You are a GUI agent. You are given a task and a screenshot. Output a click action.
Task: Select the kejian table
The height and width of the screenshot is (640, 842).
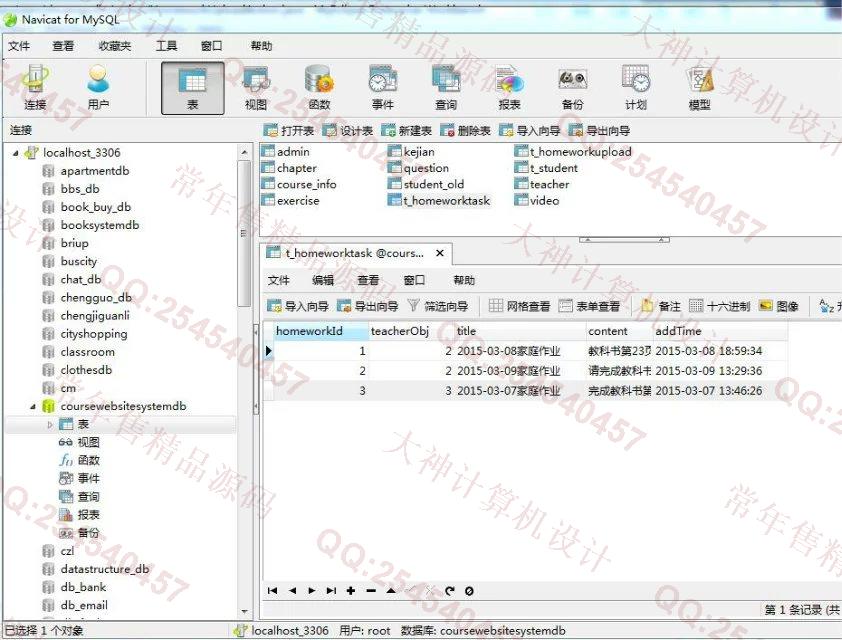coord(411,152)
